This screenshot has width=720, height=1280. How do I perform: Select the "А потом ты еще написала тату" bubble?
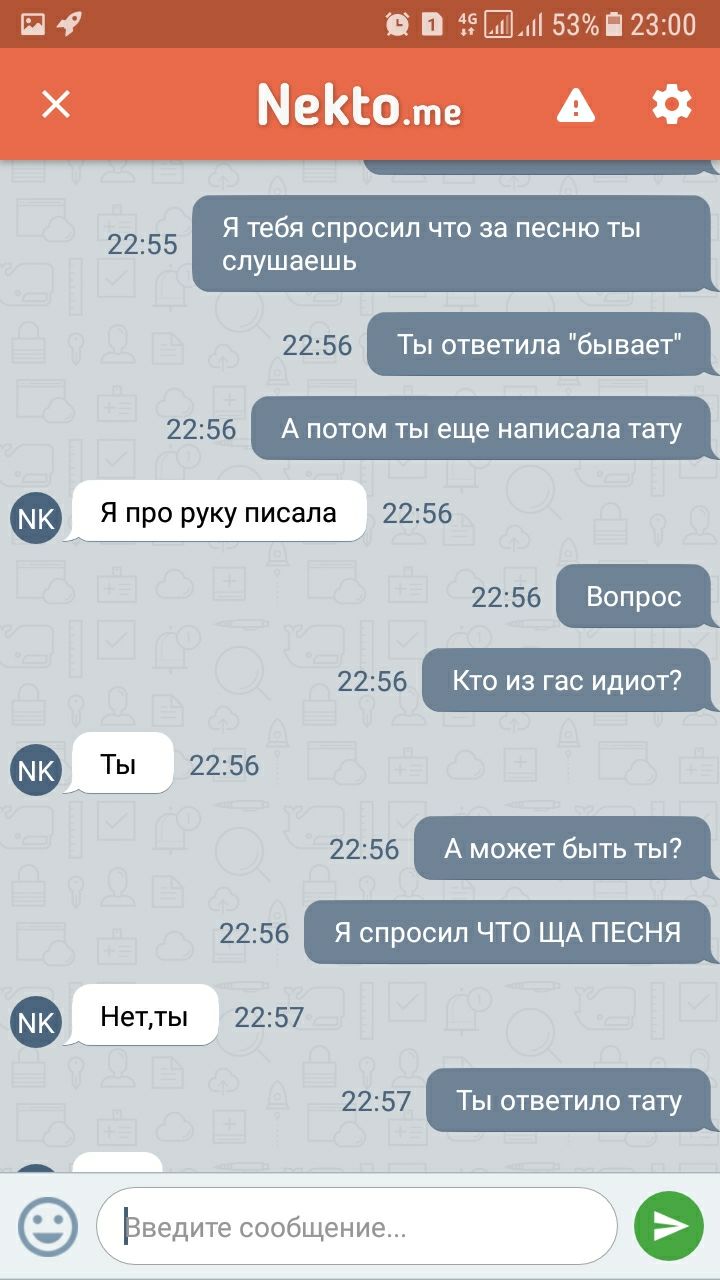(481, 429)
